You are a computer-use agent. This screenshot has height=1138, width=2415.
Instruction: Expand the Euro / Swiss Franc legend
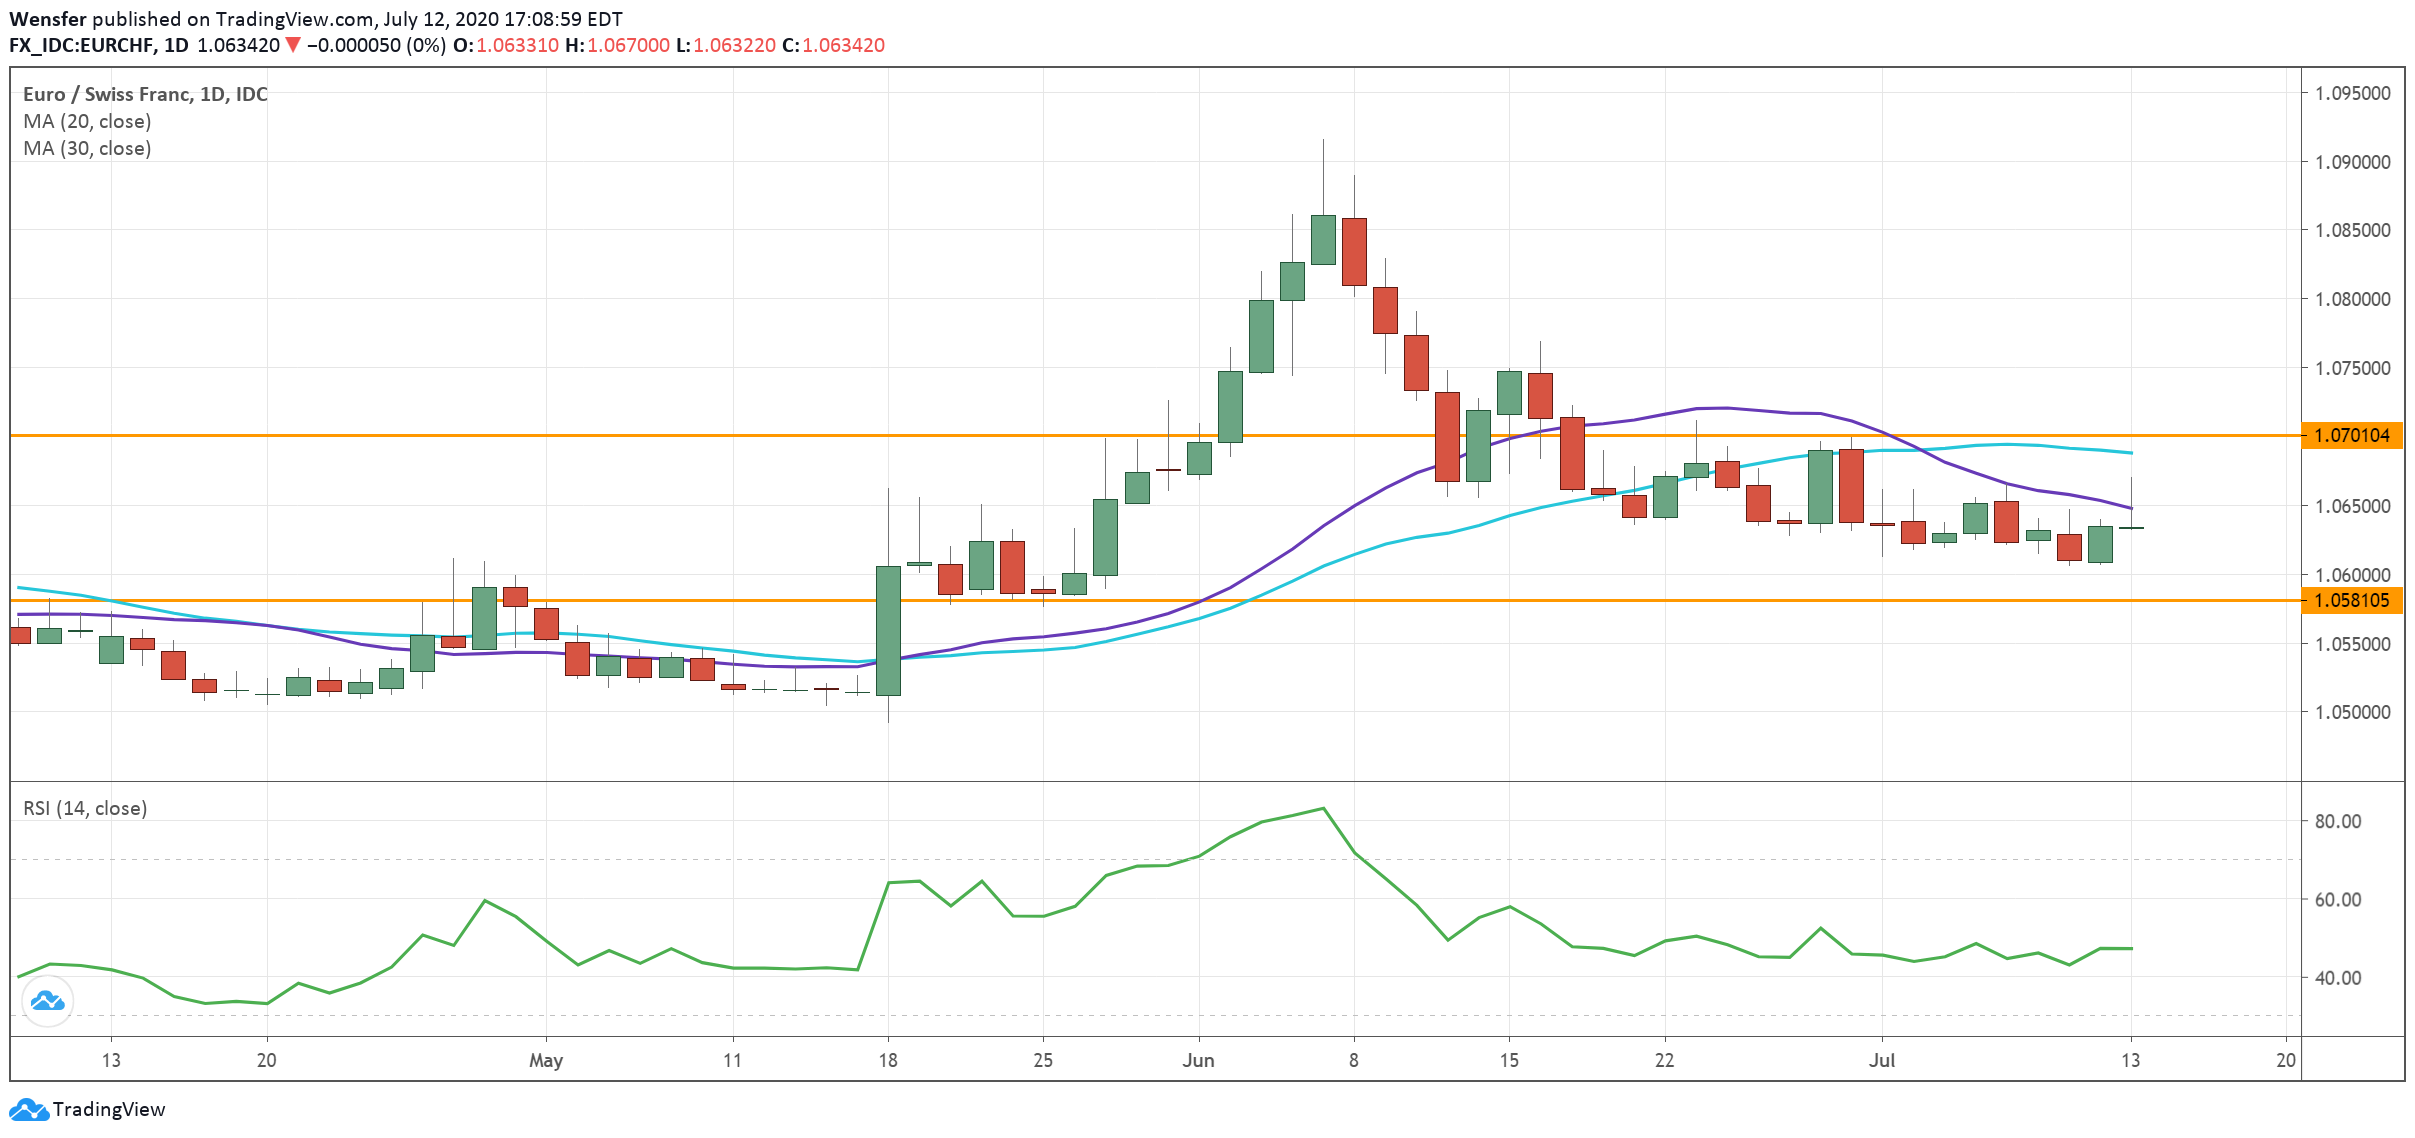(x=145, y=94)
